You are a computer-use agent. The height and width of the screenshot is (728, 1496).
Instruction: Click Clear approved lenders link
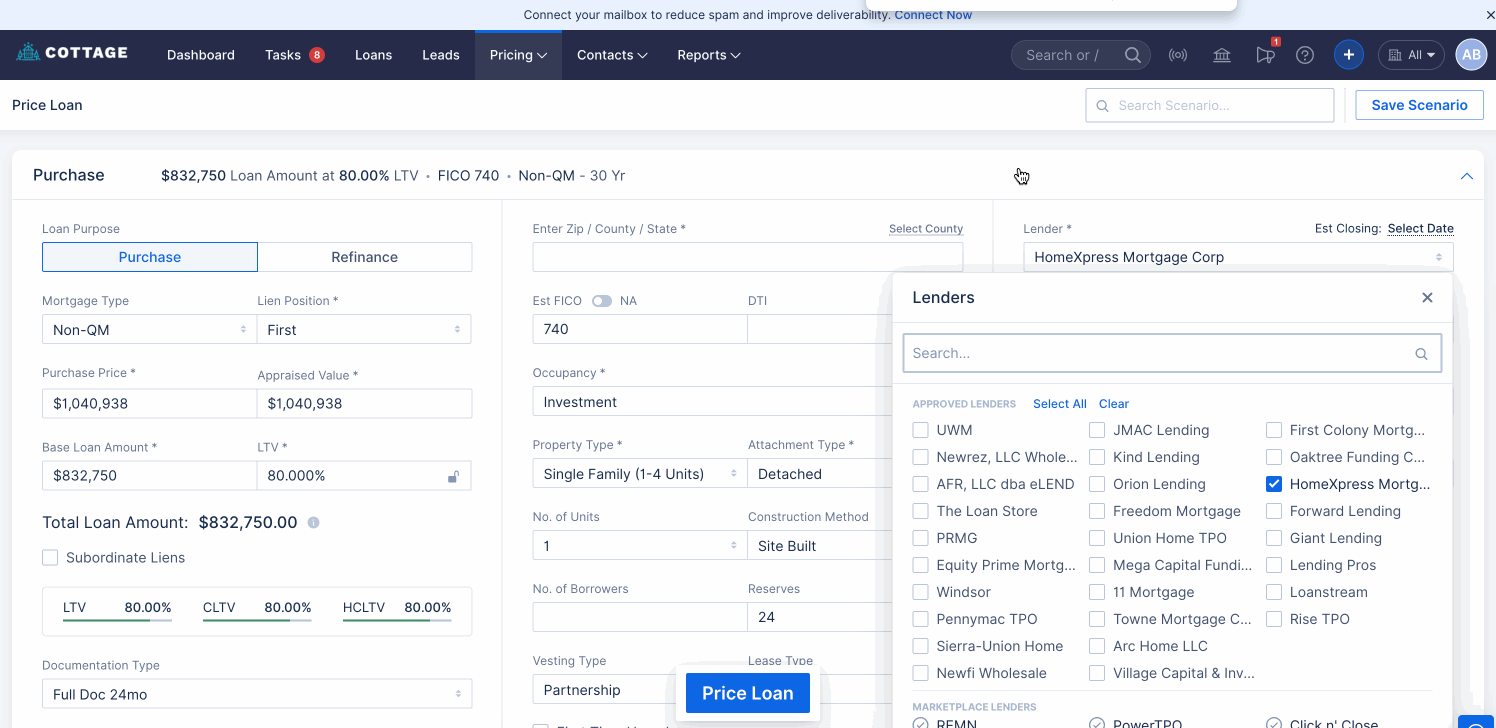[1114, 404]
